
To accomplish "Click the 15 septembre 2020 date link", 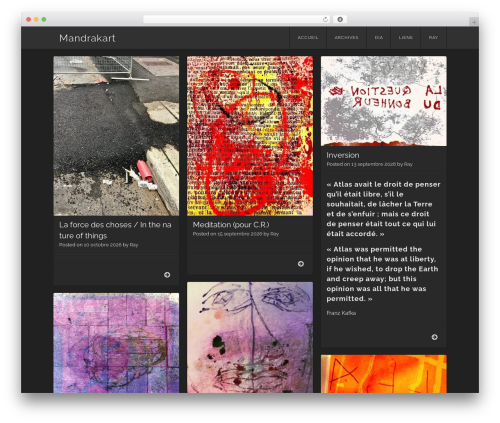I will 240,234.
